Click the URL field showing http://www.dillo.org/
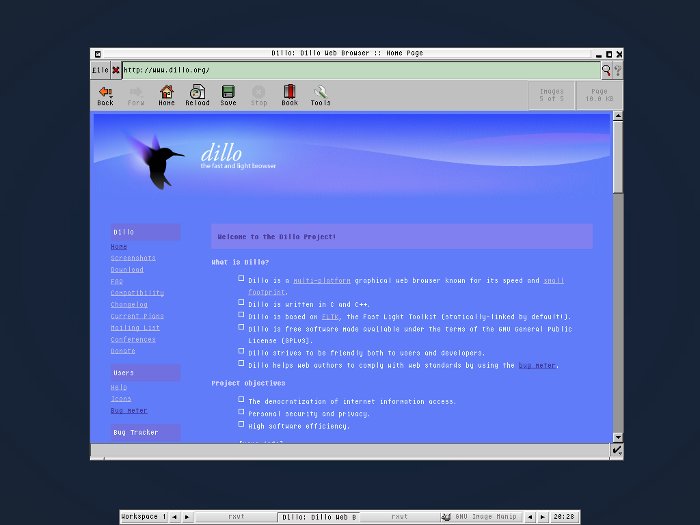Viewport: 700px width, 525px height. point(361,70)
